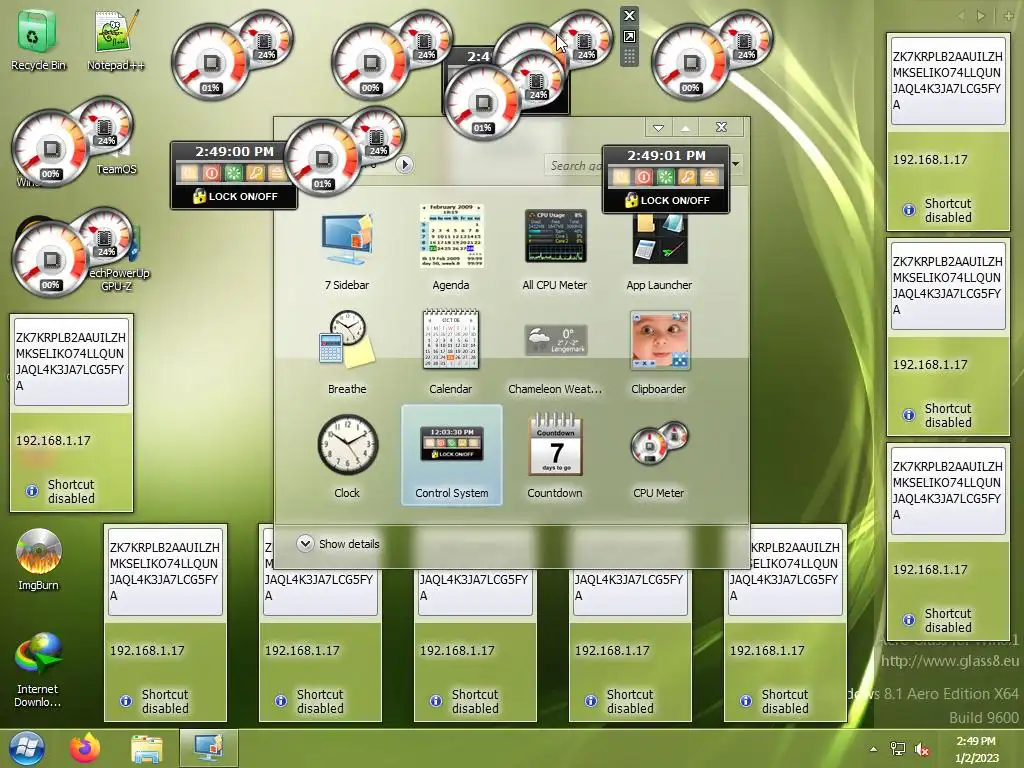
Task: Select the Clipboarder gadget in gallery
Action: pos(659,353)
